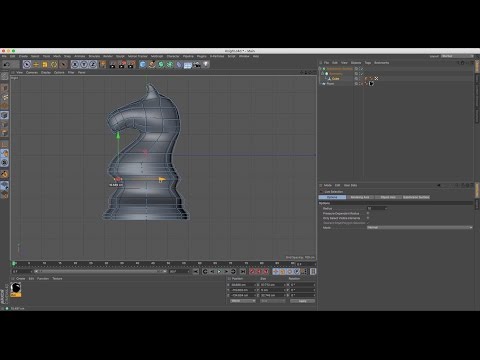Go to the end of animation
The height and width of the screenshot is (360, 480).
click(243, 272)
